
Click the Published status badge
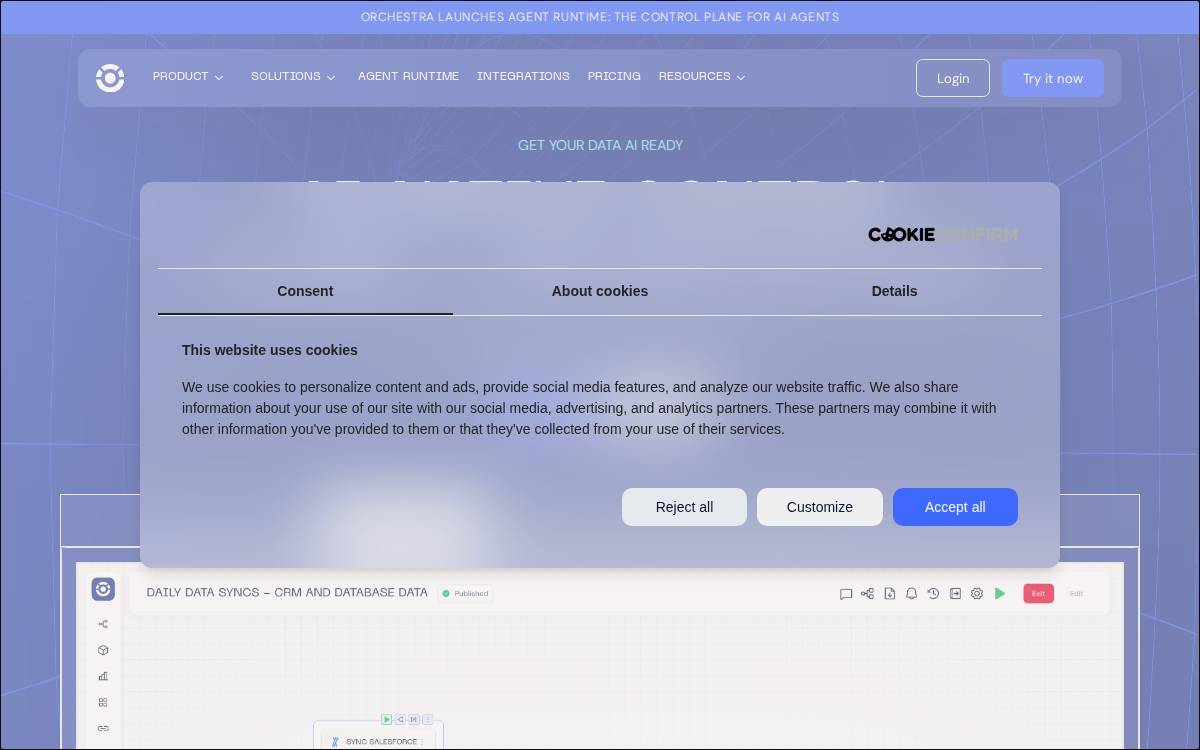point(465,593)
